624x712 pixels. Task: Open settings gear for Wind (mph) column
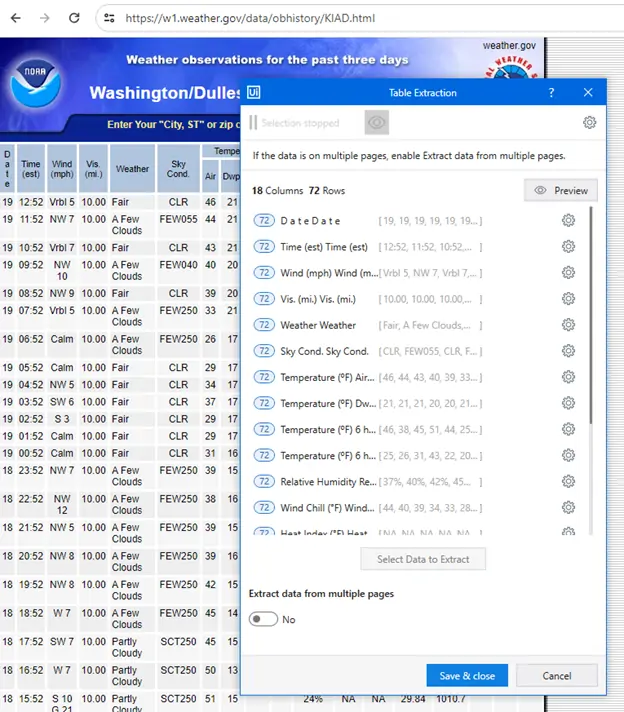click(x=568, y=273)
